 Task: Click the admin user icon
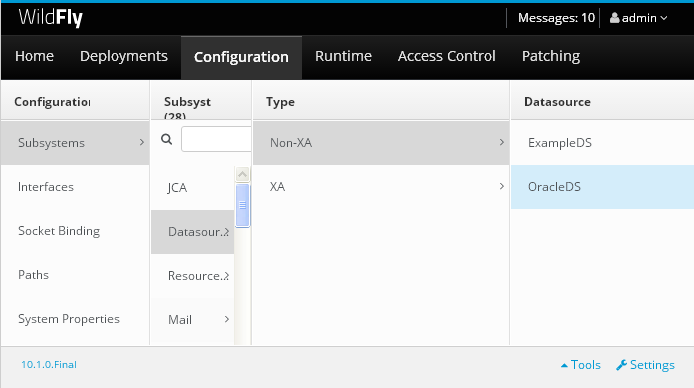coord(614,18)
